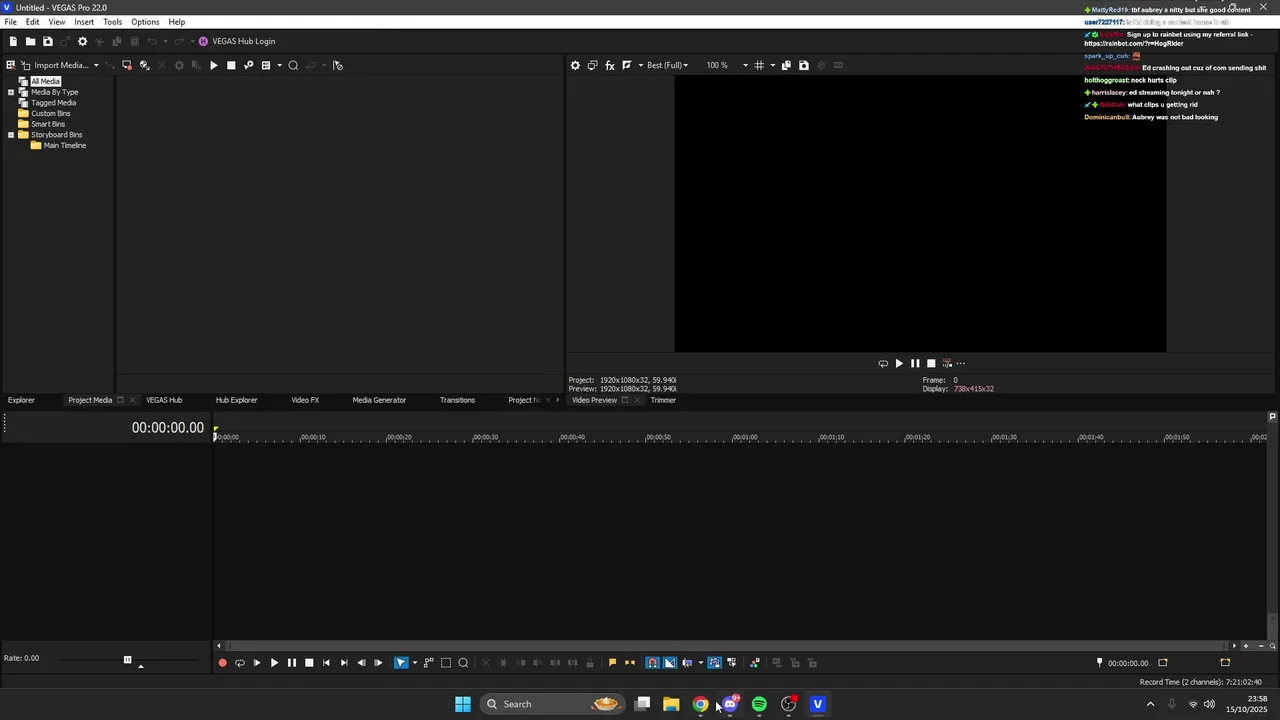Select All Media in the bin tree
The image size is (1280, 720).
coord(46,81)
